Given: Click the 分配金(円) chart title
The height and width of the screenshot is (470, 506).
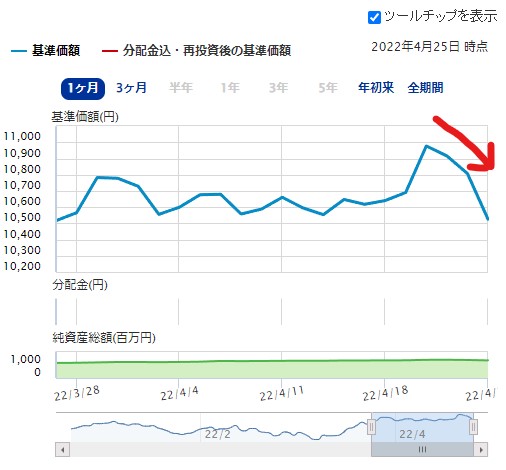Looking at the screenshot, I should 80,285.
